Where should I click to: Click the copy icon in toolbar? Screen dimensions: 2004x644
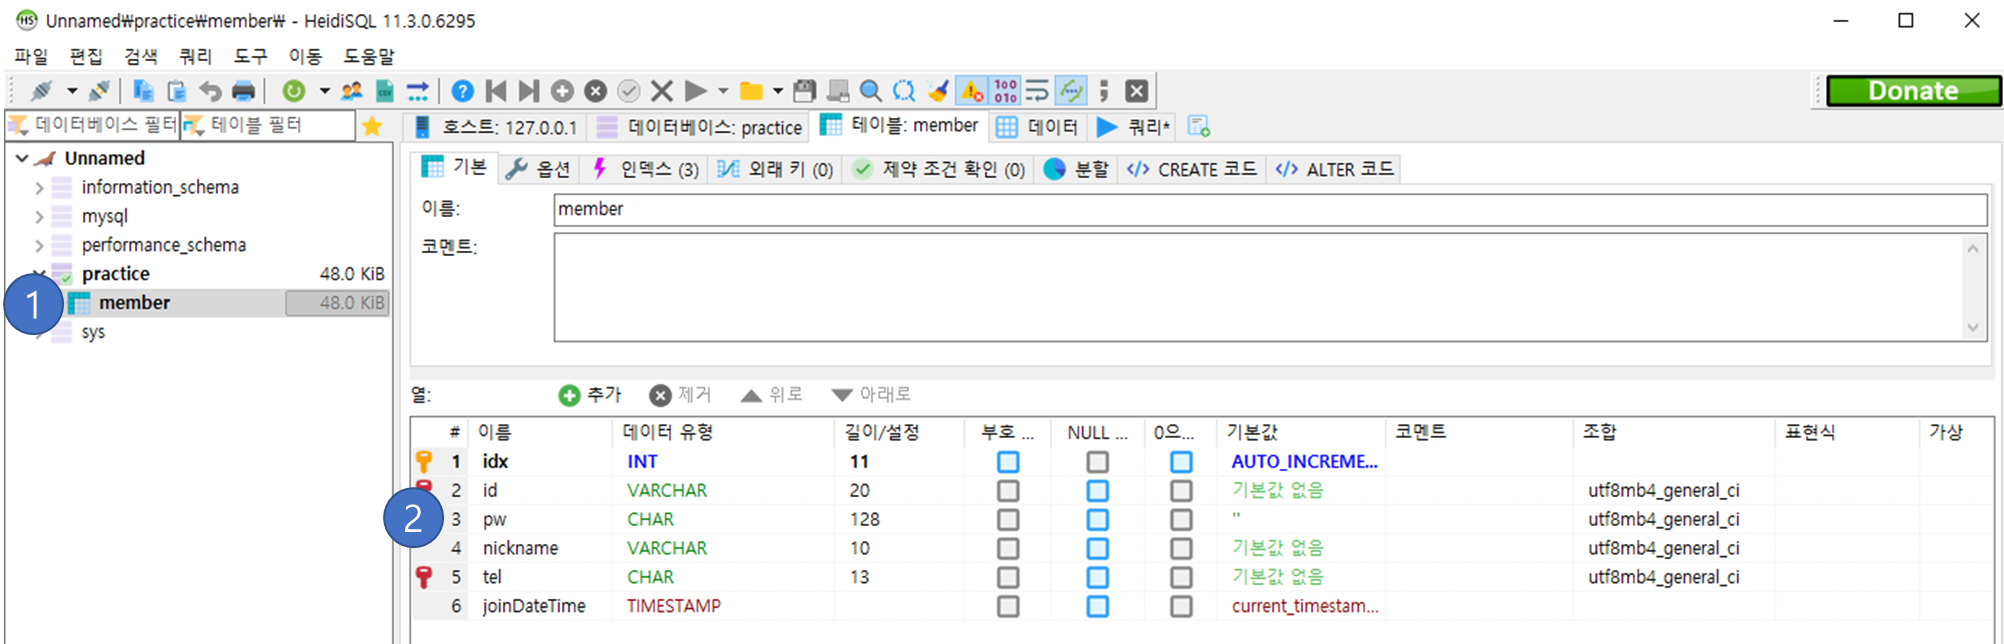tap(143, 91)
